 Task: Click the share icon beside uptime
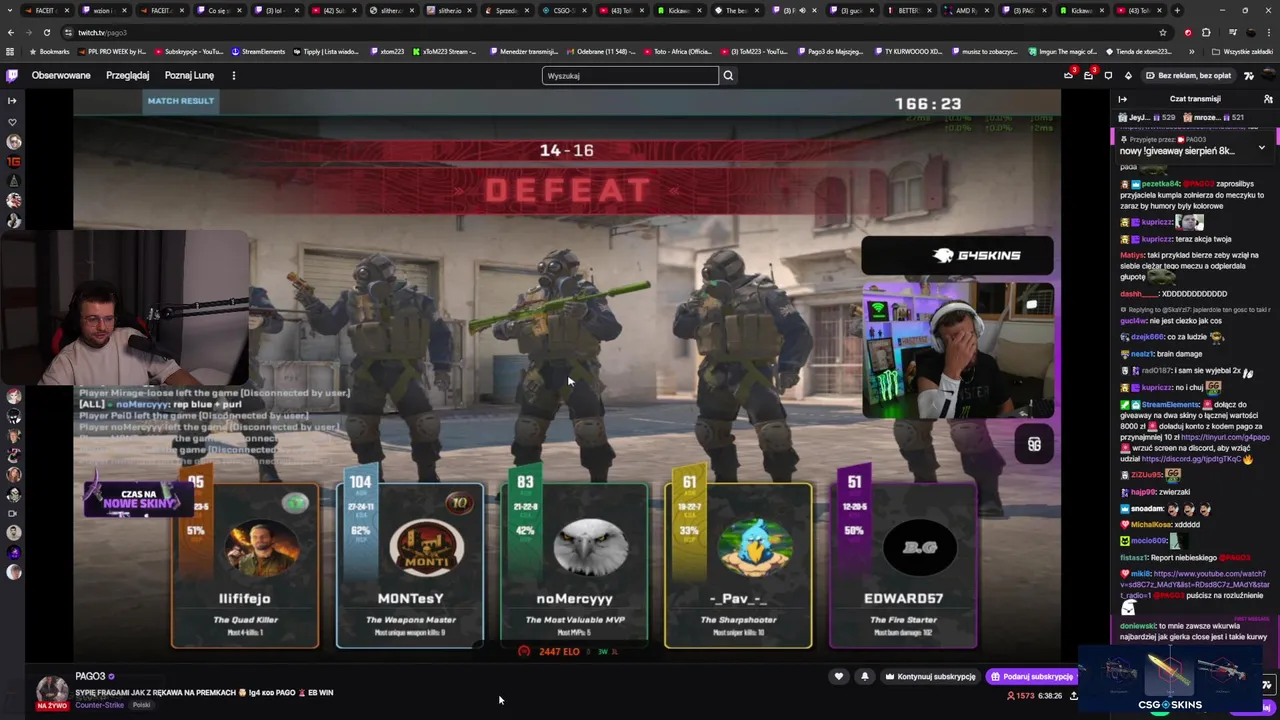tap(1073, 696)
